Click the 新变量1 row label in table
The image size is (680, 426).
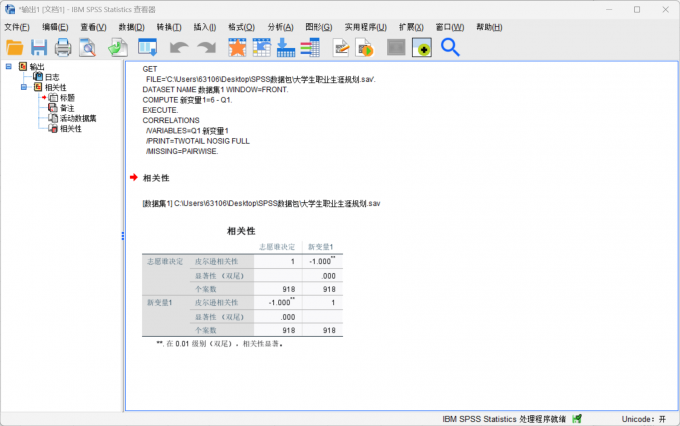tap(160, 303)
